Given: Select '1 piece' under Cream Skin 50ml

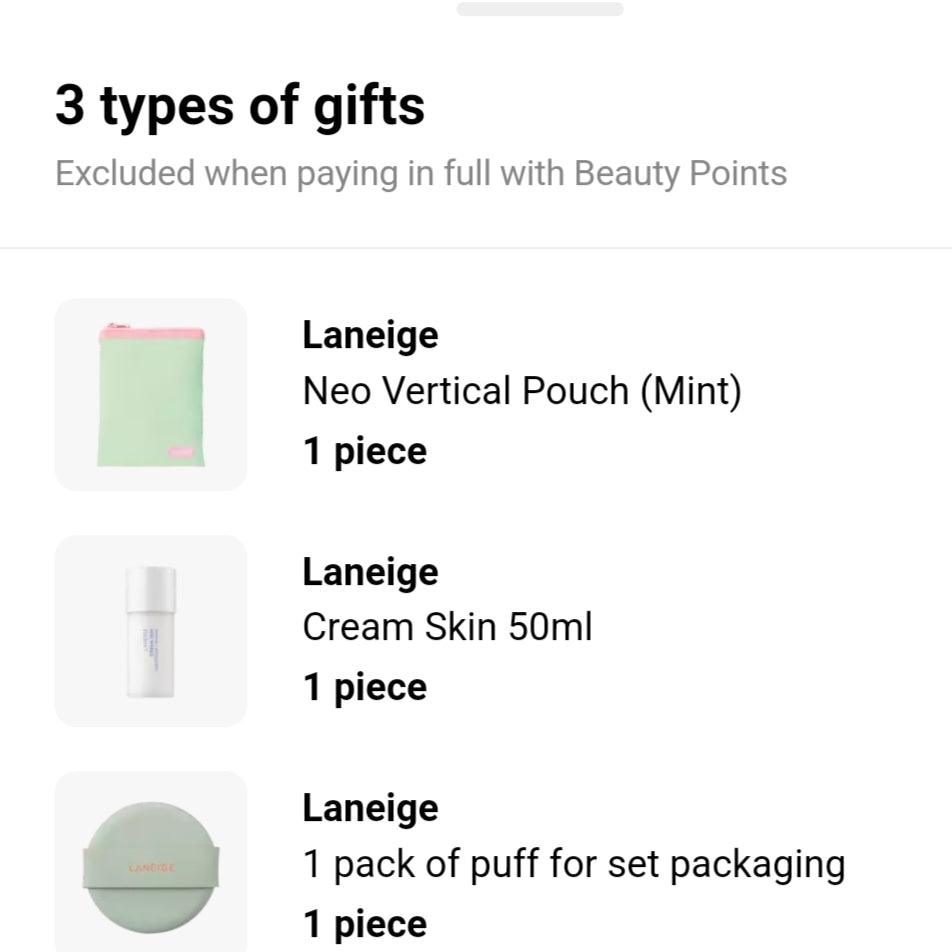Looking at the screenshot, I should tap(364, 686).
